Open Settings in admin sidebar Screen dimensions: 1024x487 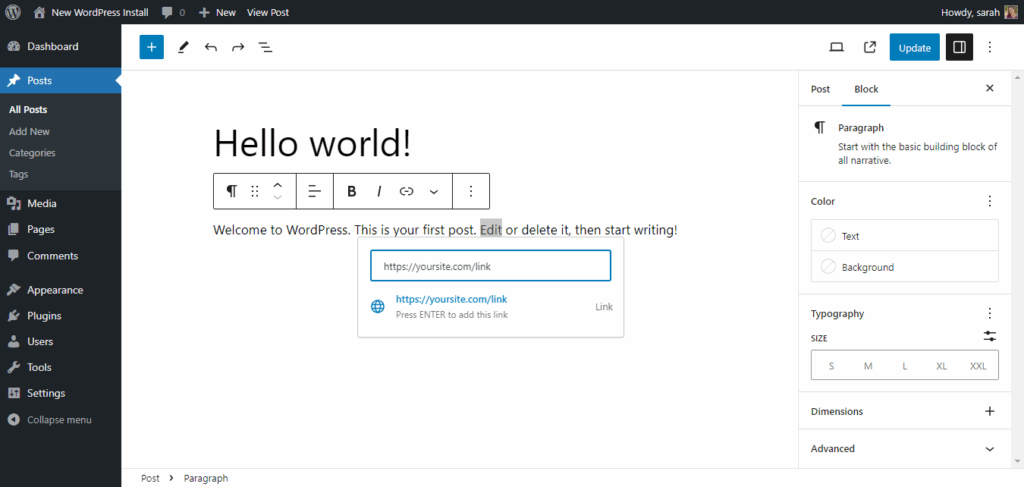coord(60,394)
